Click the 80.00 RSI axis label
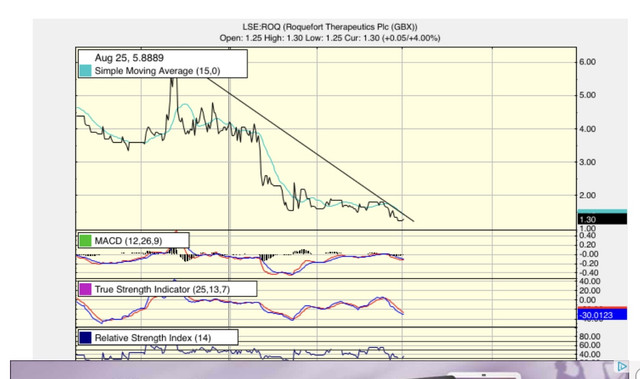This screenshot has height=379, width=640. pyautogui.click(x=590, y=337)
